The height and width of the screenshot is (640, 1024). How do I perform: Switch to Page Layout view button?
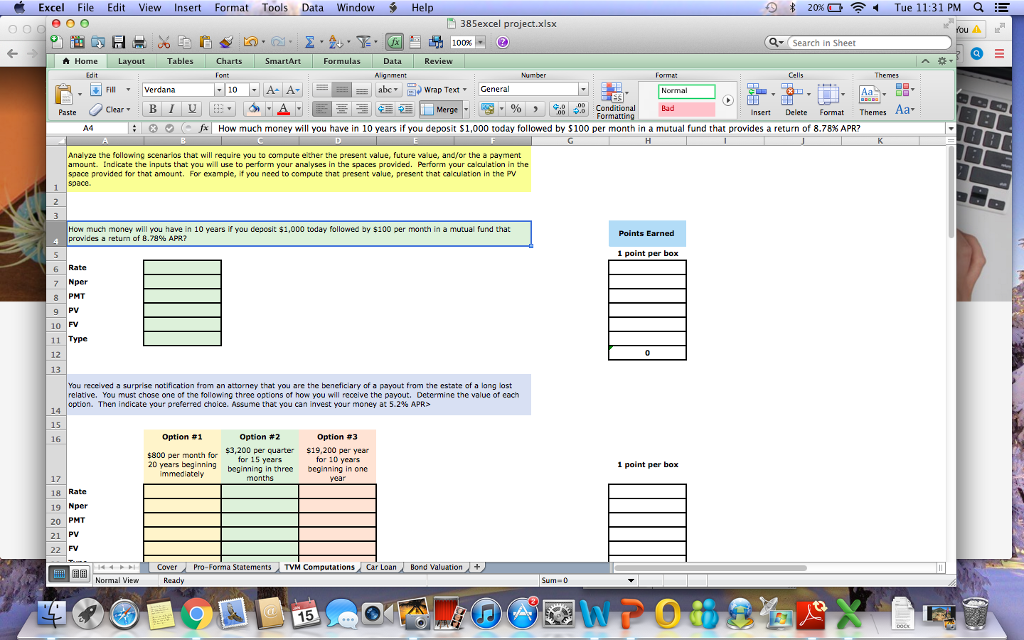80,573
